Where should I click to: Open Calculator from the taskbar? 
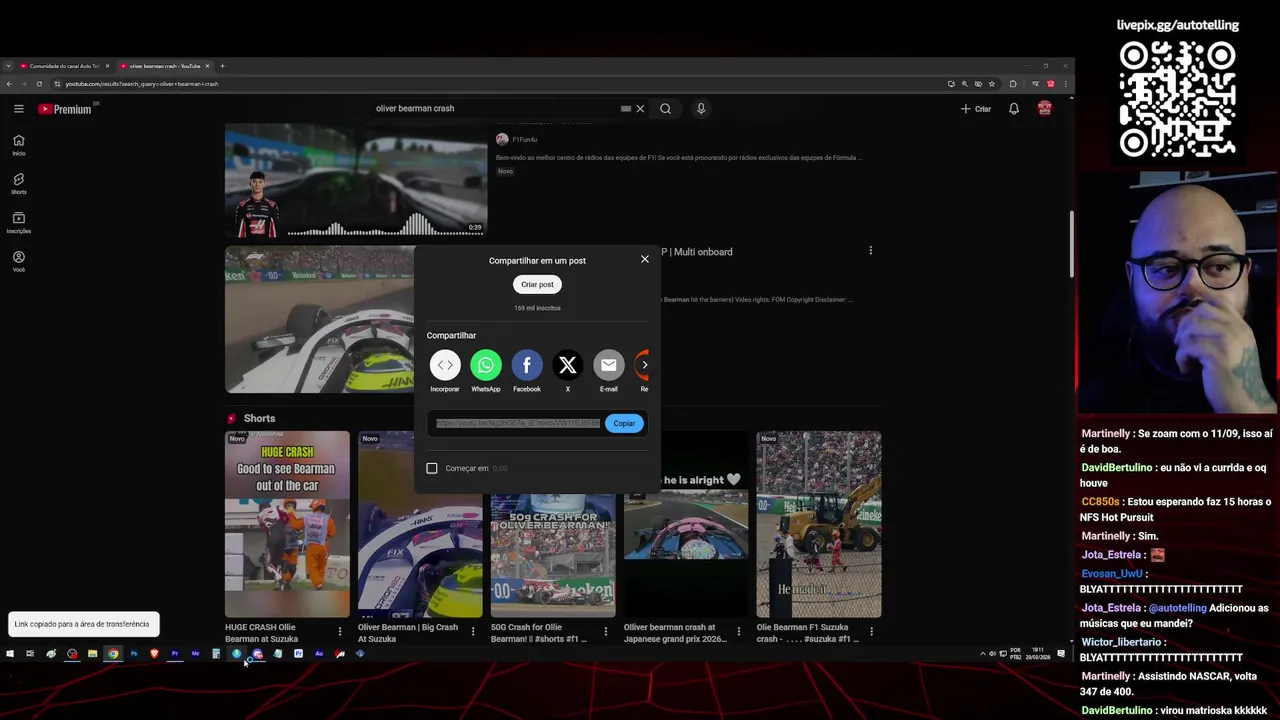pos(216,654)
